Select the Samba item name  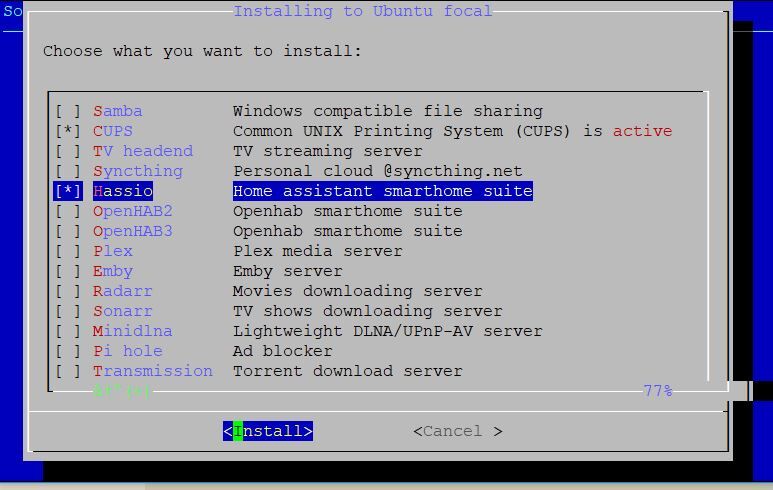tap(118, 111)
